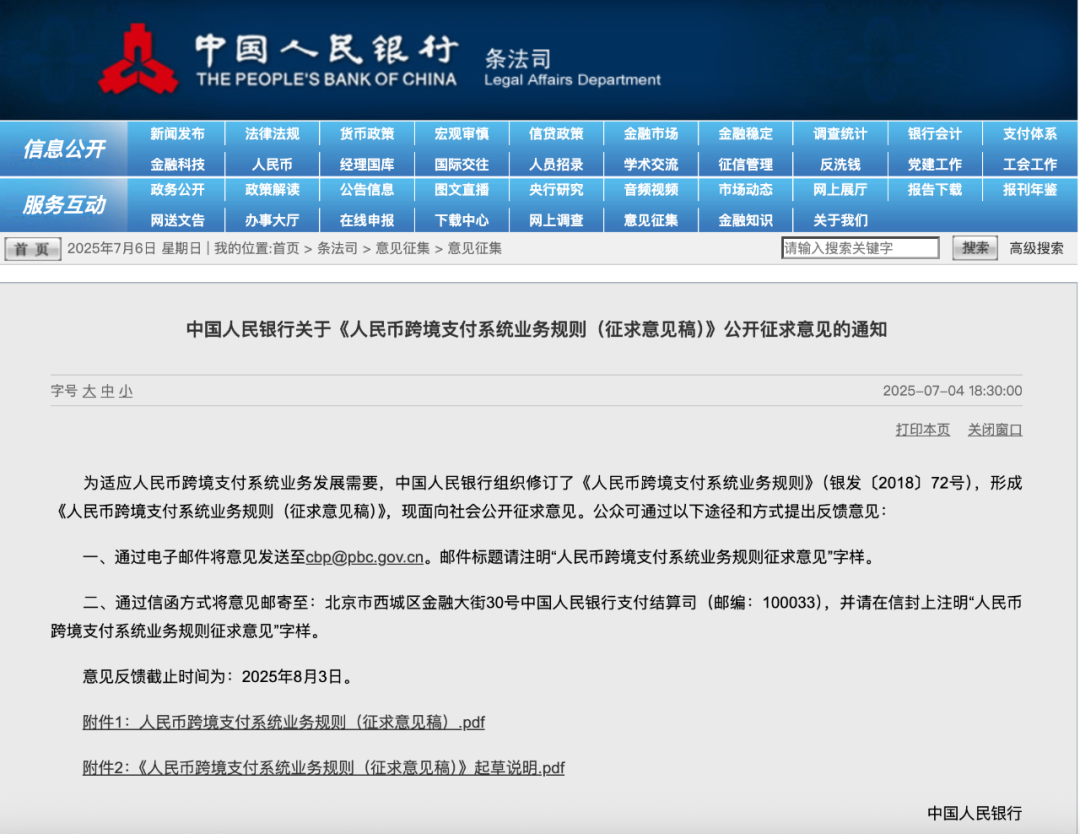Viewport: 1080px width, 834px height.
Task: Set font size to 中
Action: click(x=107, y=391)
